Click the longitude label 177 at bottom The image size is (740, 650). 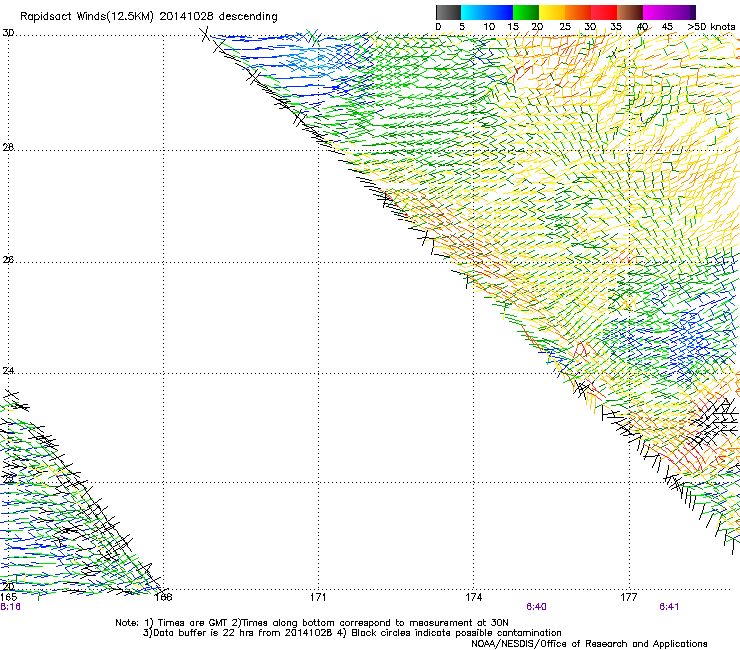coord(629,597)
